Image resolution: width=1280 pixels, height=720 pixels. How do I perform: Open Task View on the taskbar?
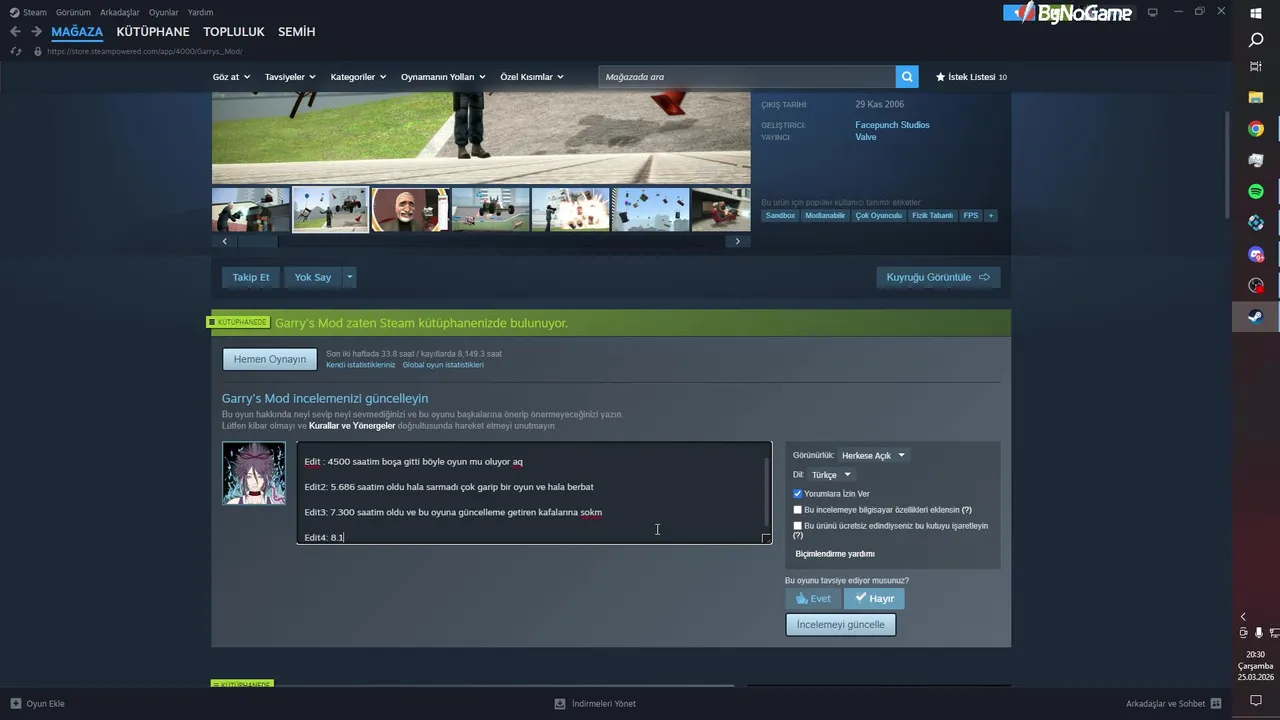click(x=1256, y=66)
